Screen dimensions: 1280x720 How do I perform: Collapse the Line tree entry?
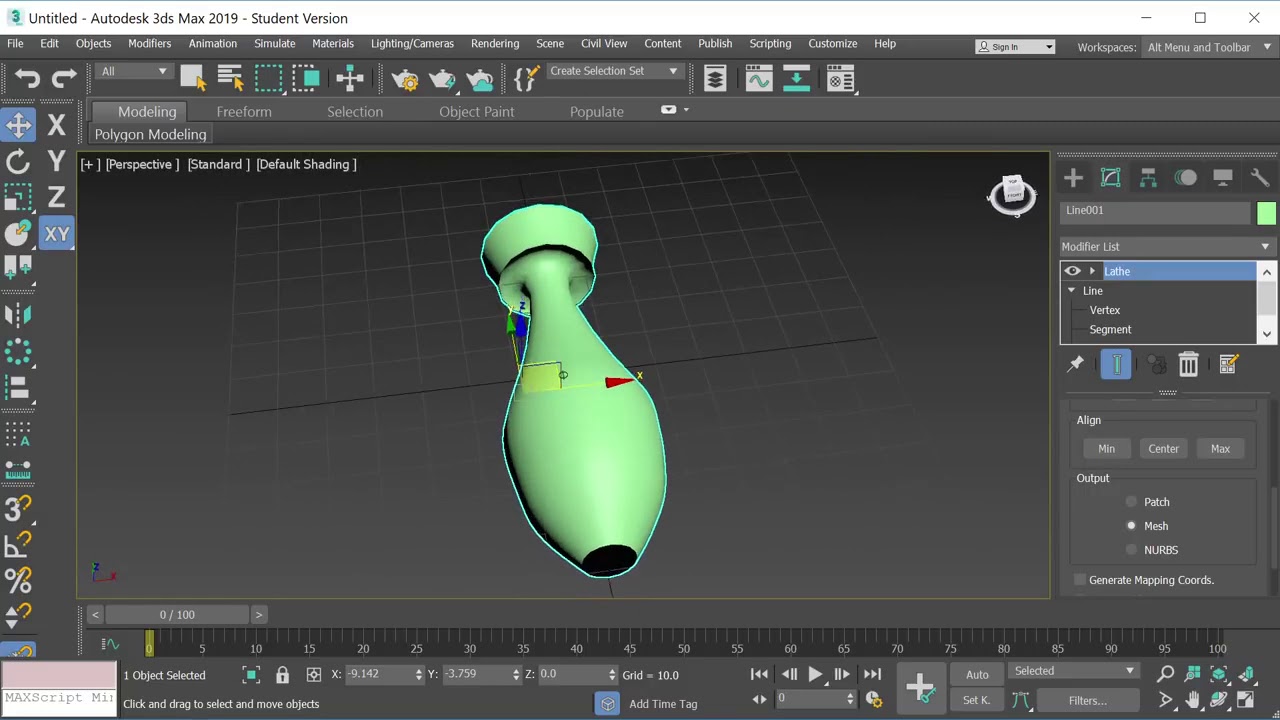[x=1071, y=291]
